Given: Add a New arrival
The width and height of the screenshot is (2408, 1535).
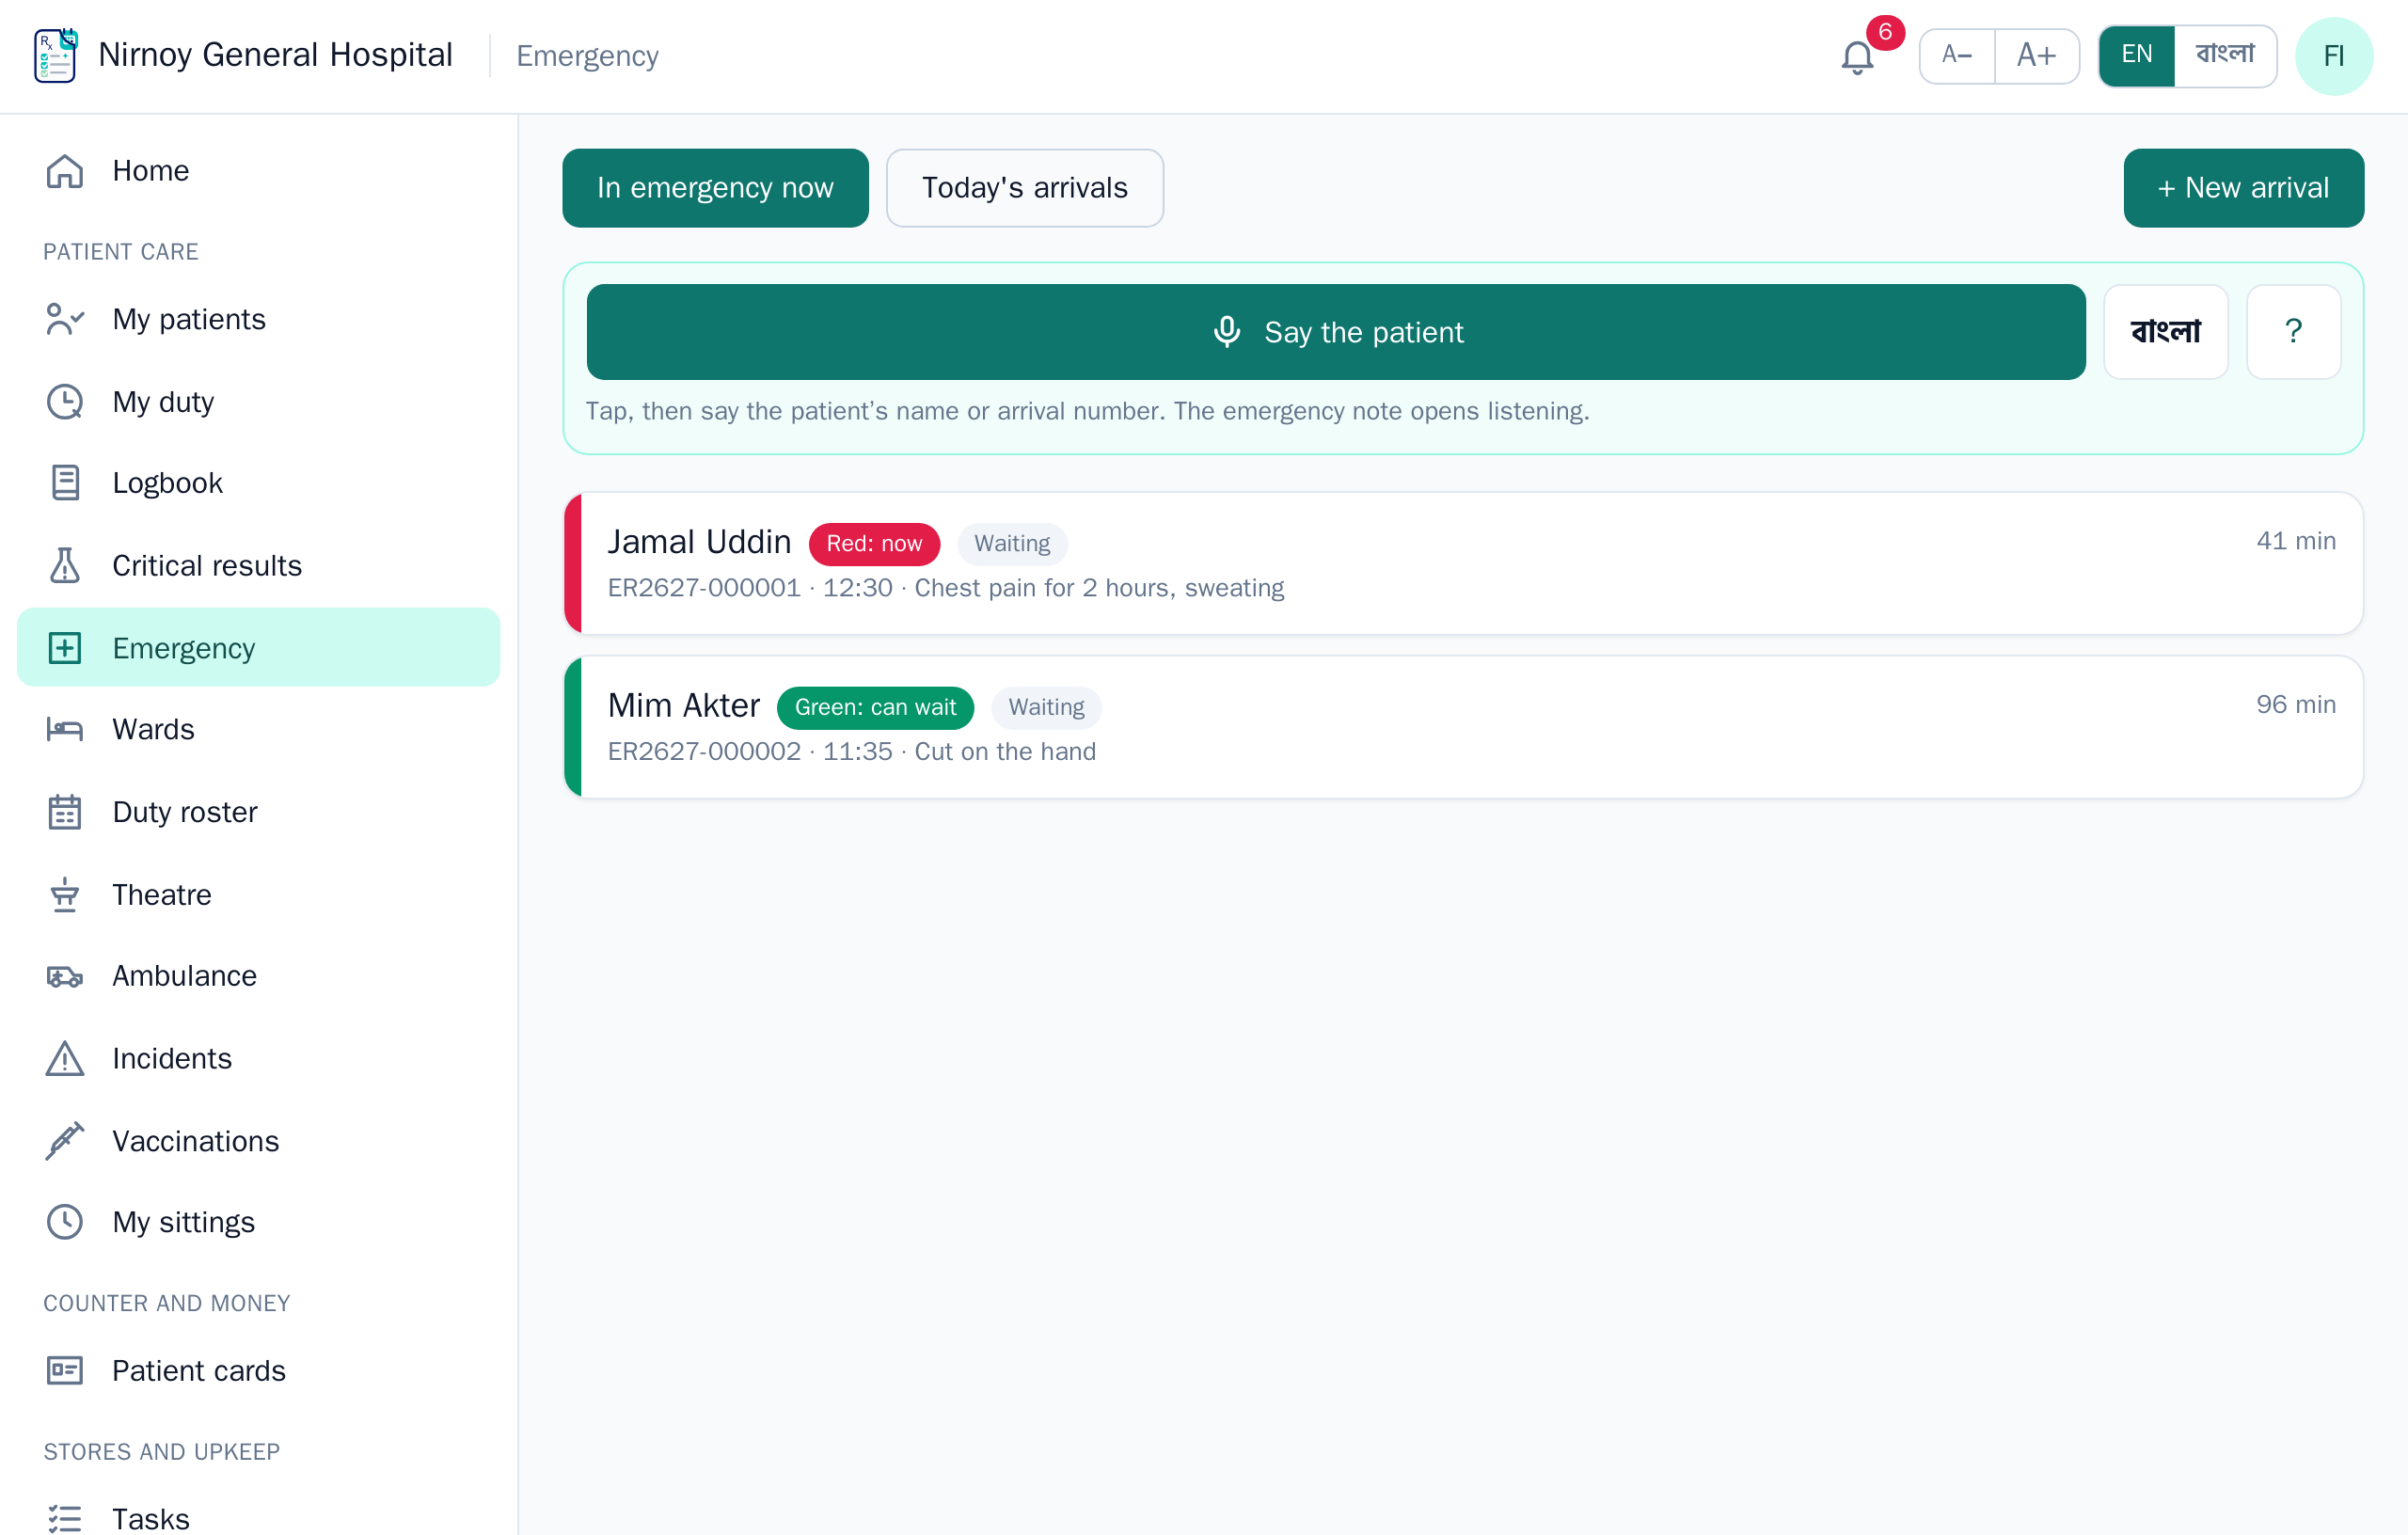Looking at the screenshot, I should click(2243, 188).
